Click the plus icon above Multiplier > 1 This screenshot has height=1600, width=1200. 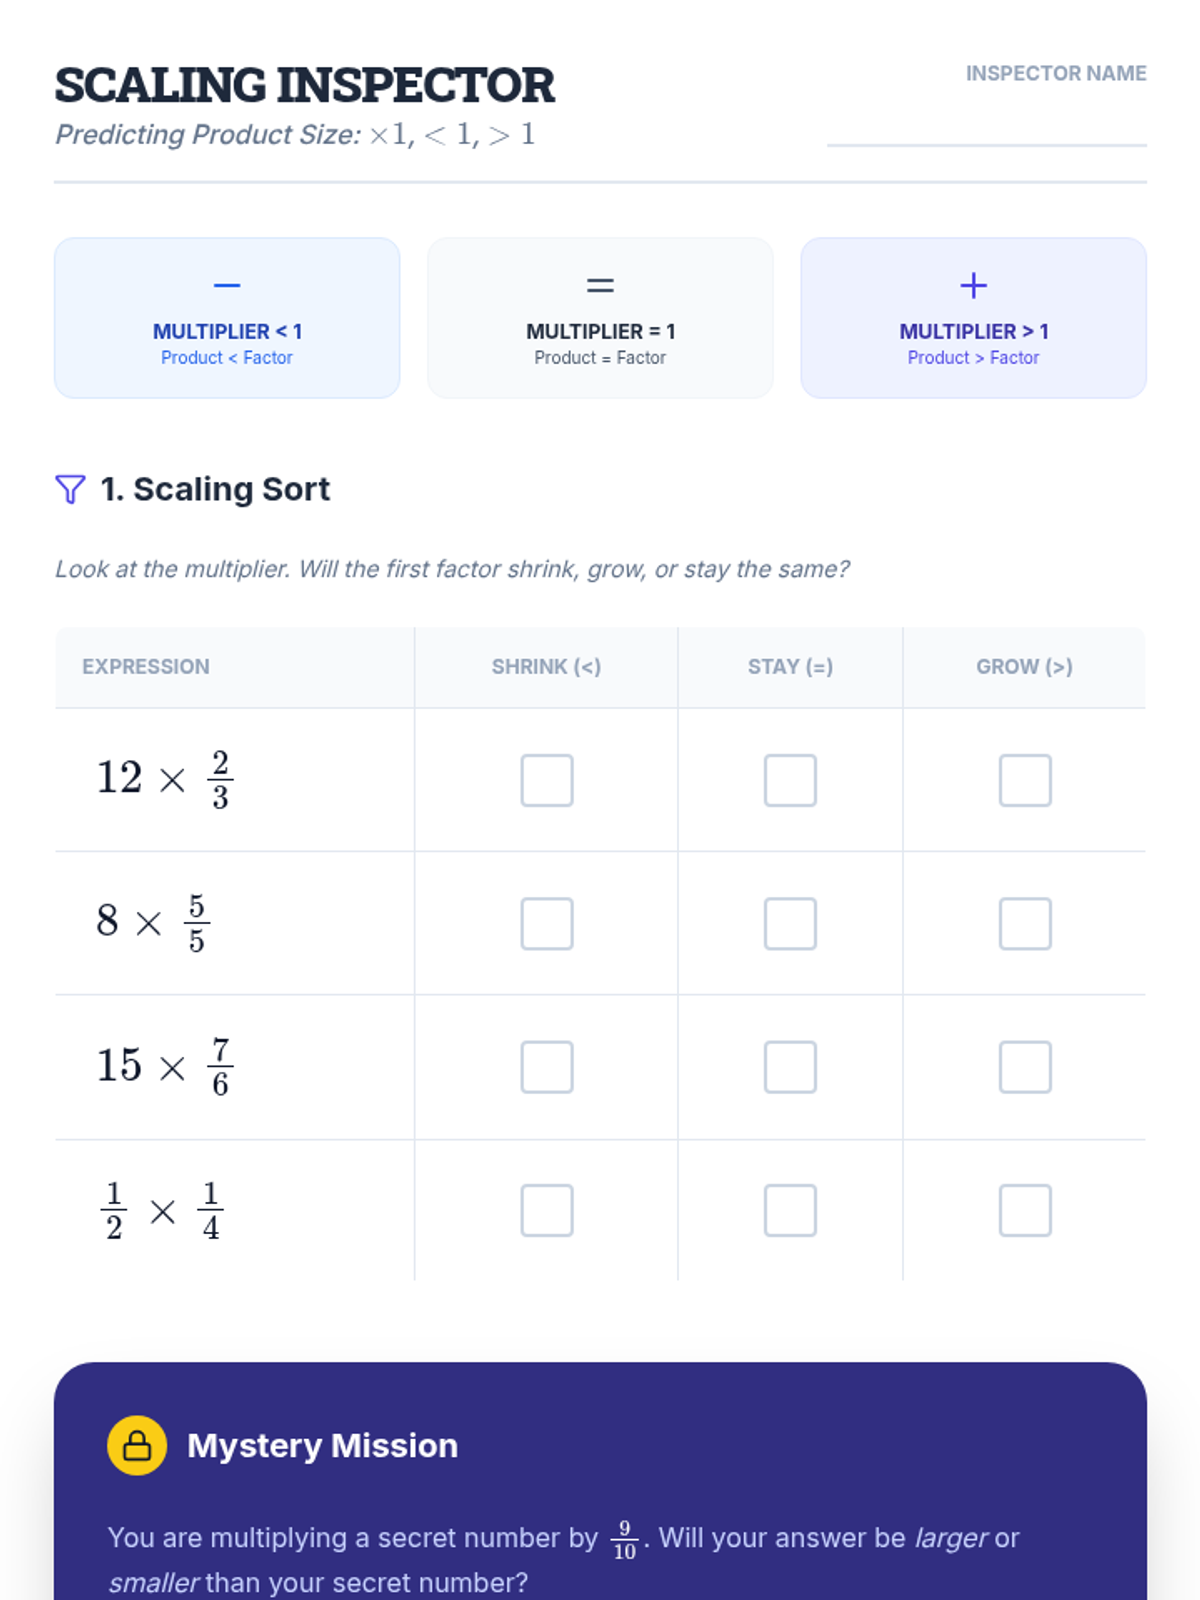point(973,286)
